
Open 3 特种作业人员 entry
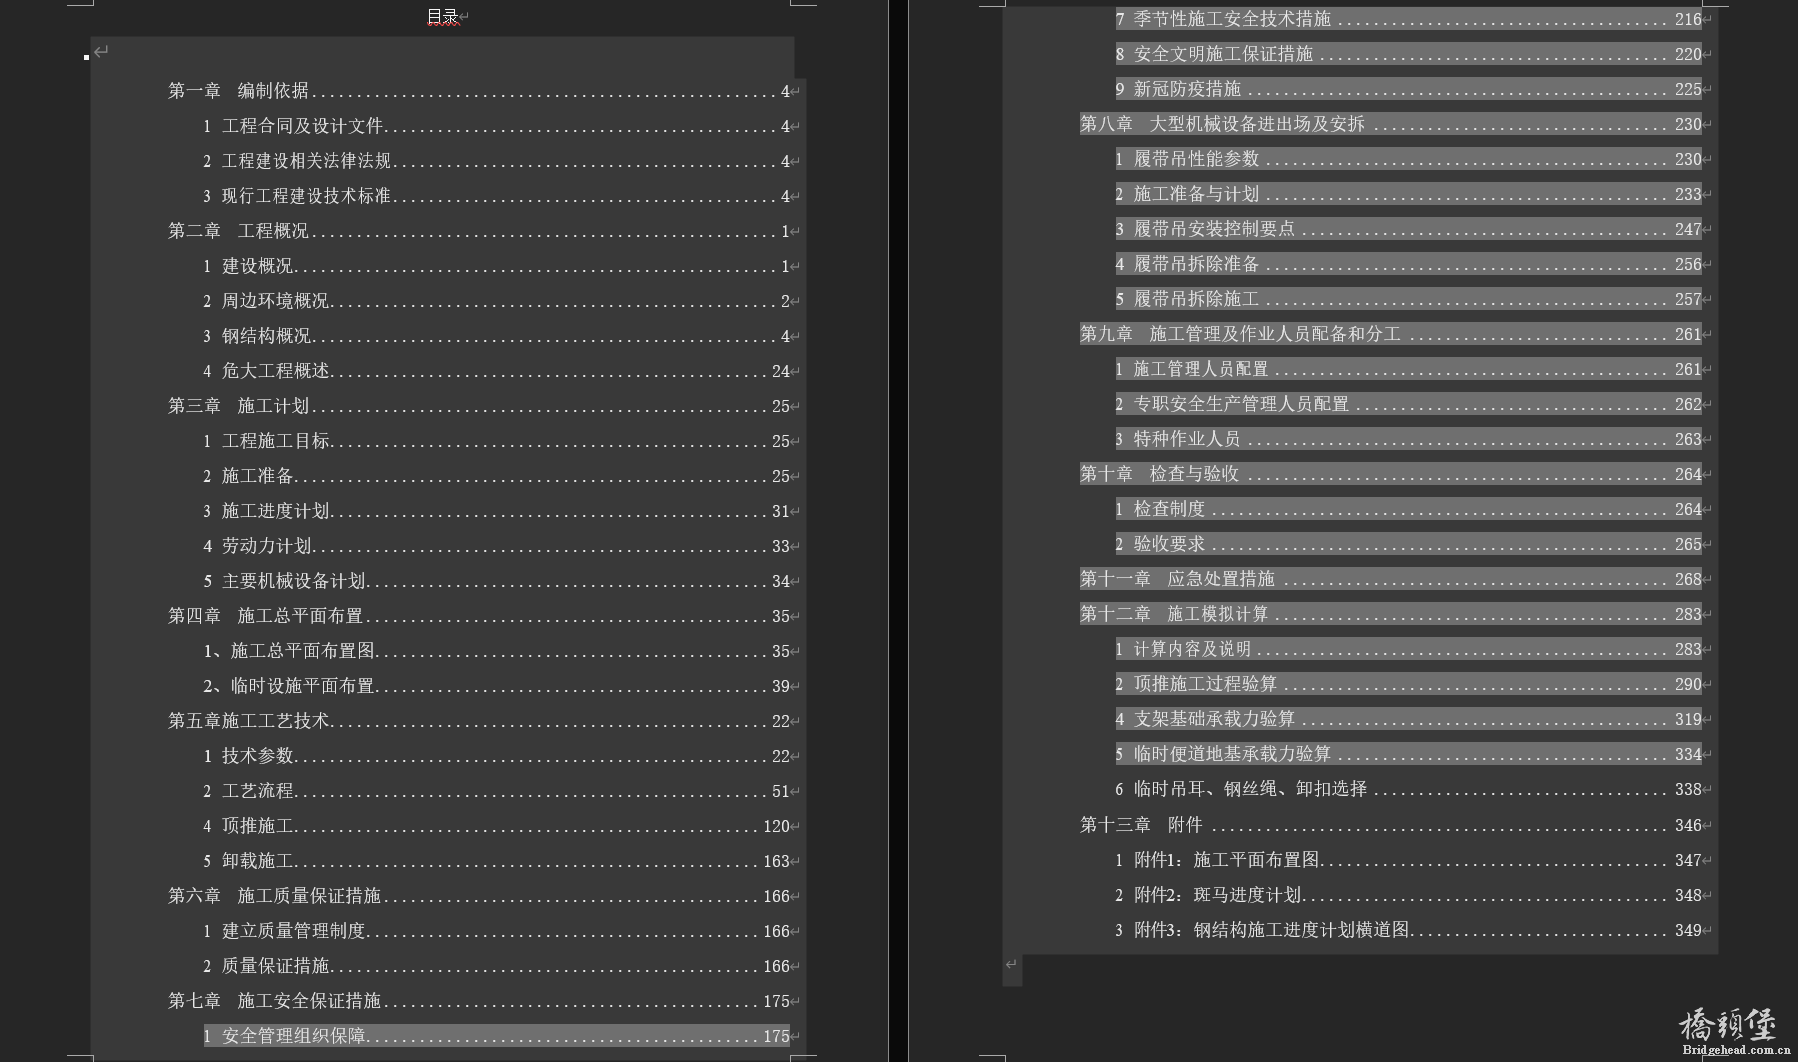point(1409,439)
